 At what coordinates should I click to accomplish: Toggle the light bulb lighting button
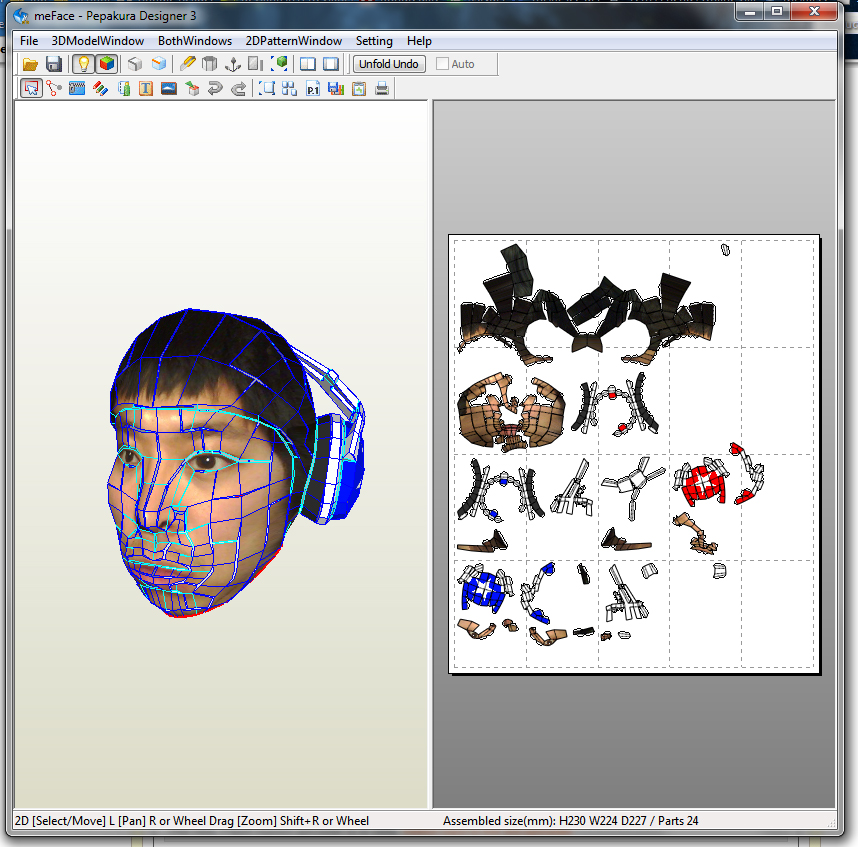coord(83,64)
